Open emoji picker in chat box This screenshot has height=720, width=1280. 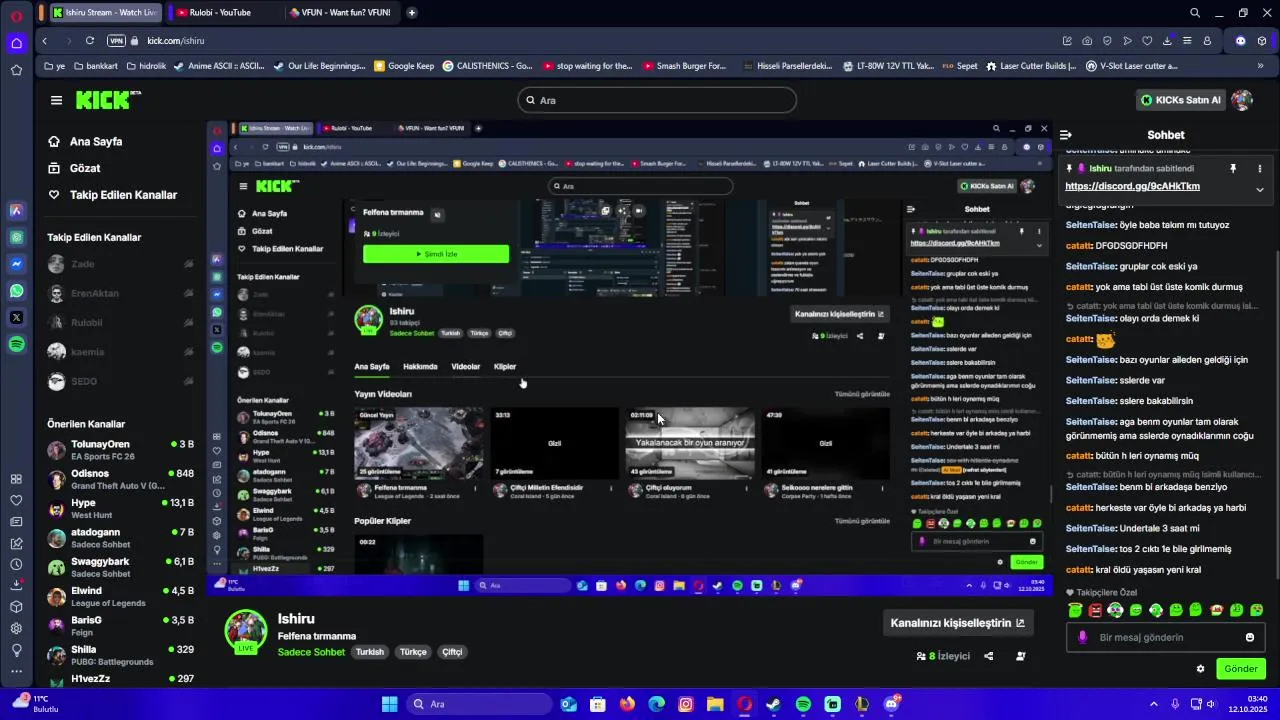pos(1249,637)
